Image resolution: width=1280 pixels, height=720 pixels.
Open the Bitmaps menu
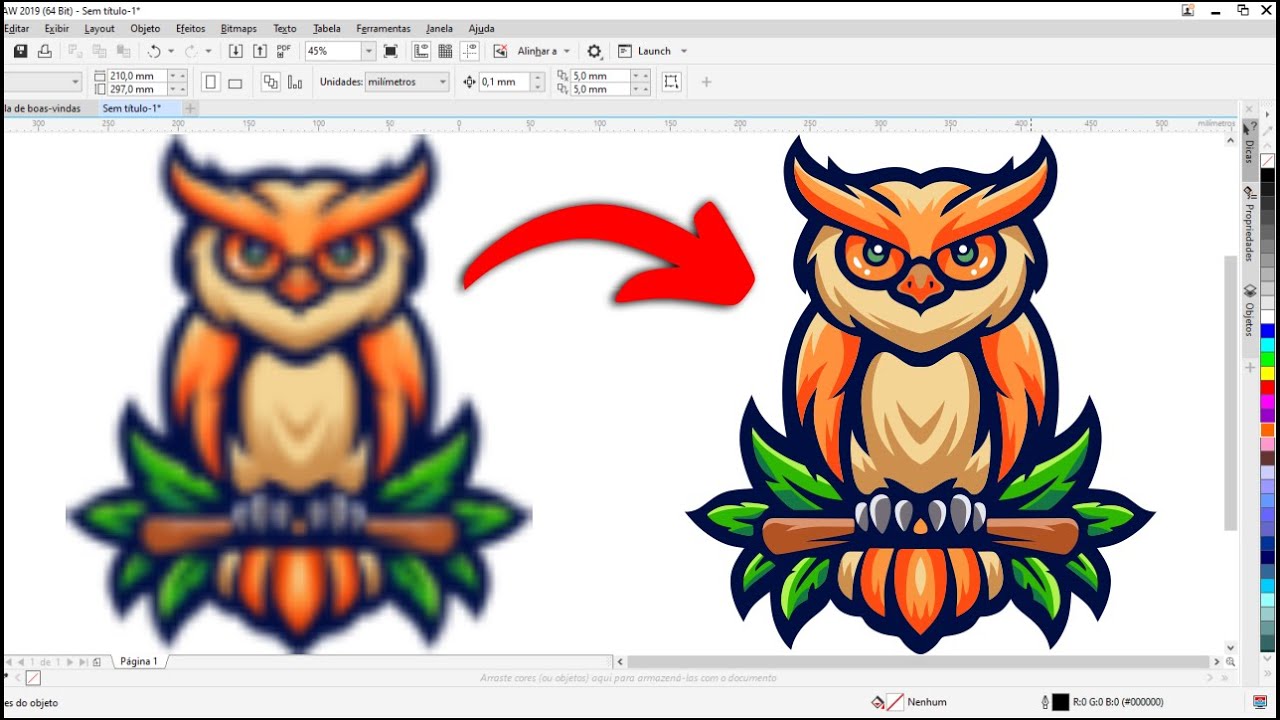(x=238, y=29)
